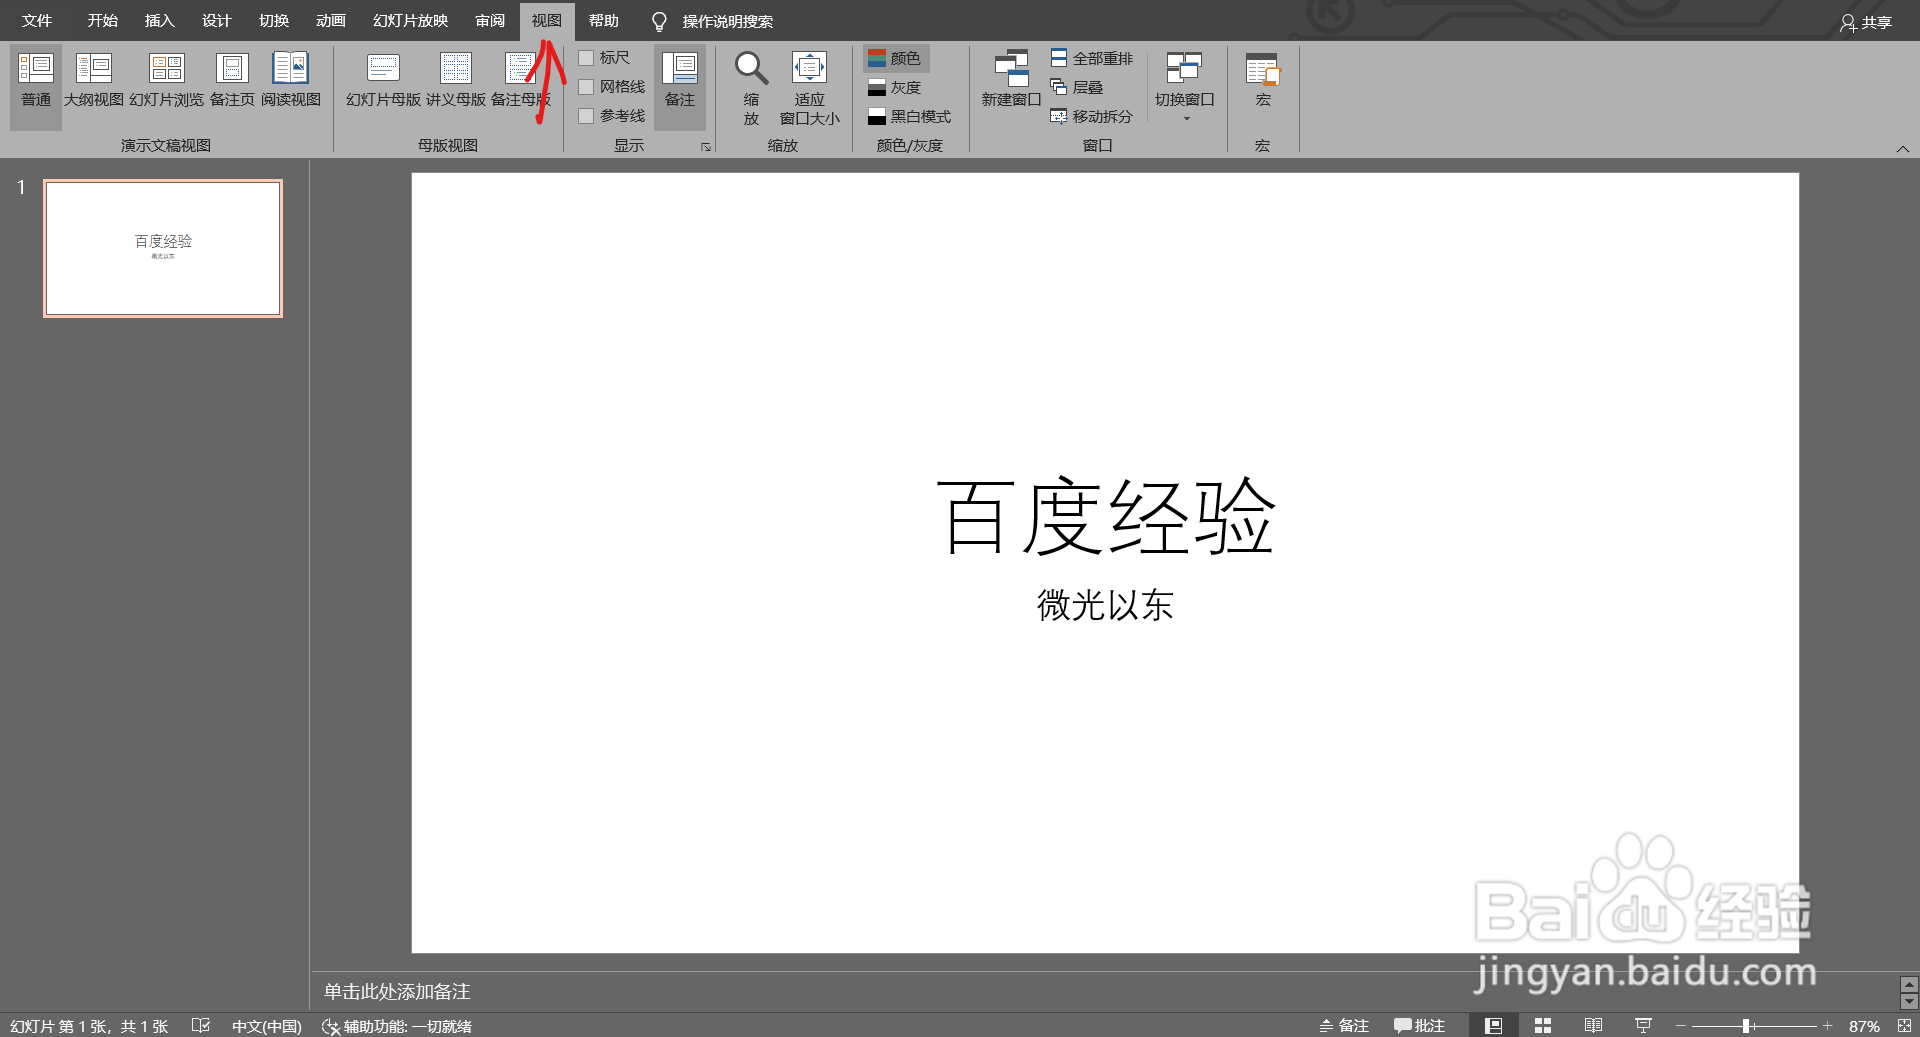The height and width of the screenshot is (1037, 1920).
Task: Open Switch Windows (切换窗口) dropdown
Action: click(x=1185, y=85)
